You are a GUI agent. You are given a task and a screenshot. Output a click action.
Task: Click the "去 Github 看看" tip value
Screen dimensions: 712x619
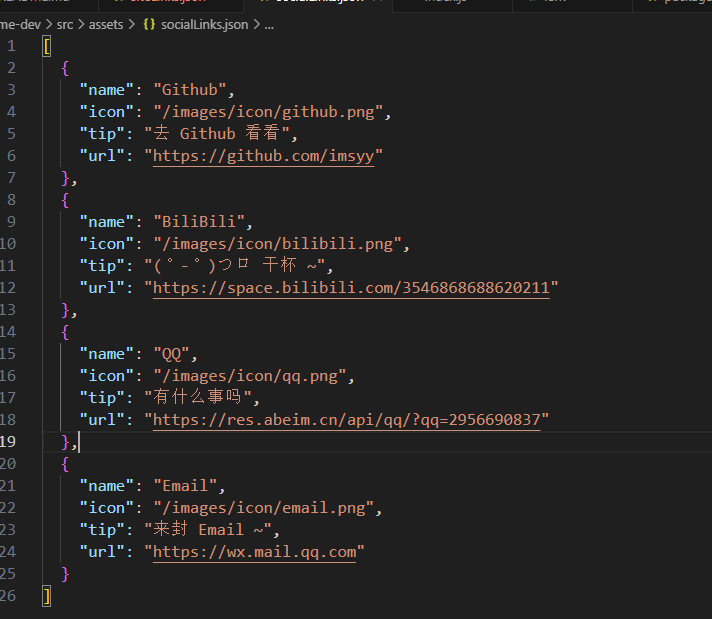point(217,134)
